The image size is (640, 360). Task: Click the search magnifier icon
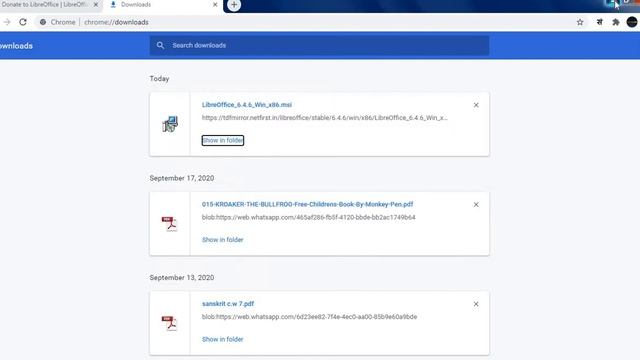(160, 45)
